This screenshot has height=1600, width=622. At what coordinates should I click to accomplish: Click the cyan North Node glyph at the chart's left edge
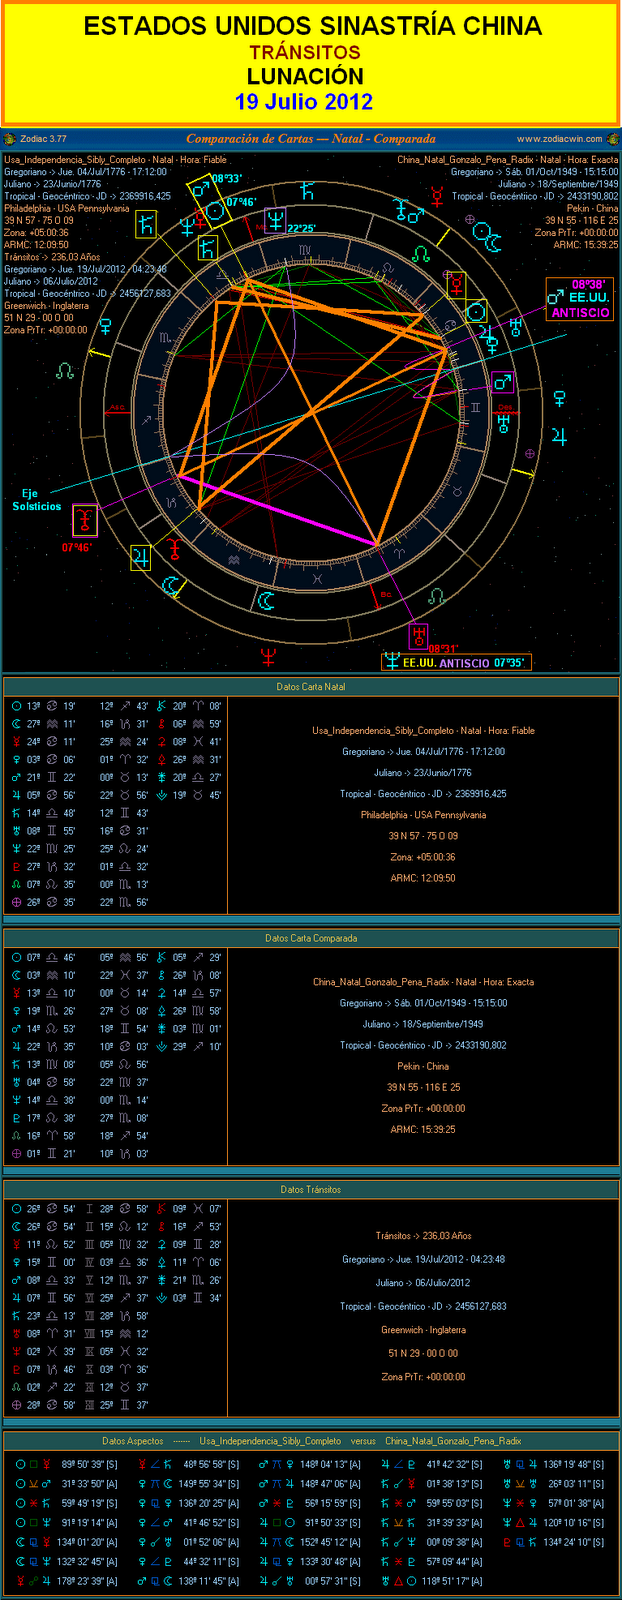(65, 370)
